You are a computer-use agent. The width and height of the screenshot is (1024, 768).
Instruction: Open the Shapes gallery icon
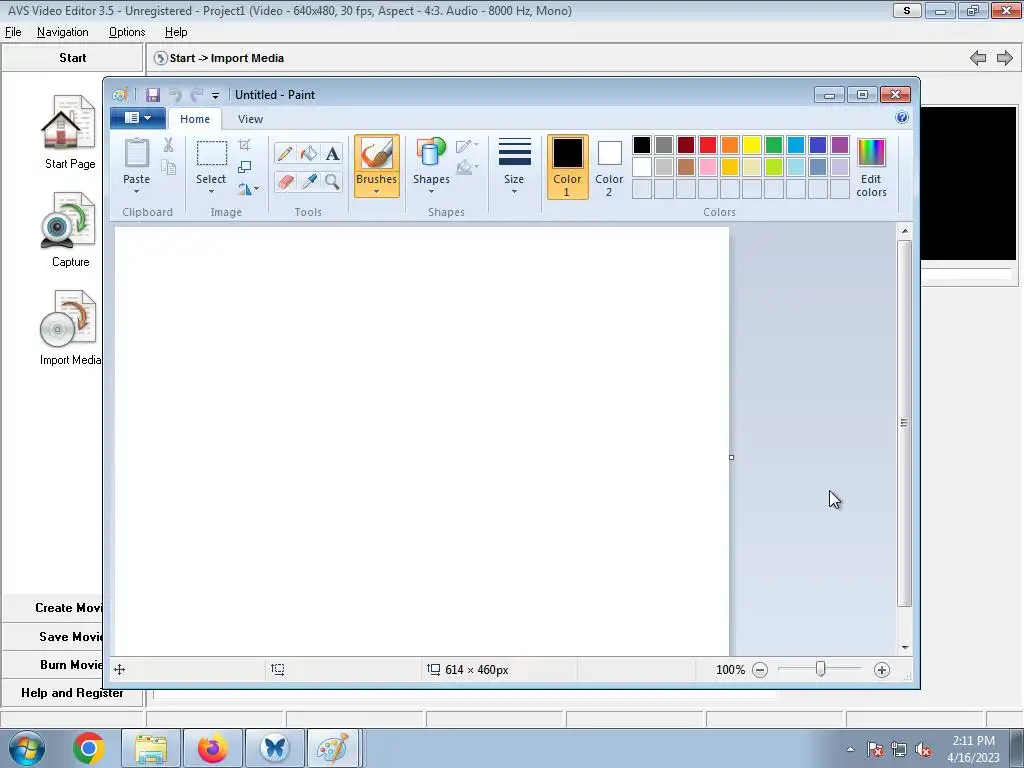pos(431,153)
